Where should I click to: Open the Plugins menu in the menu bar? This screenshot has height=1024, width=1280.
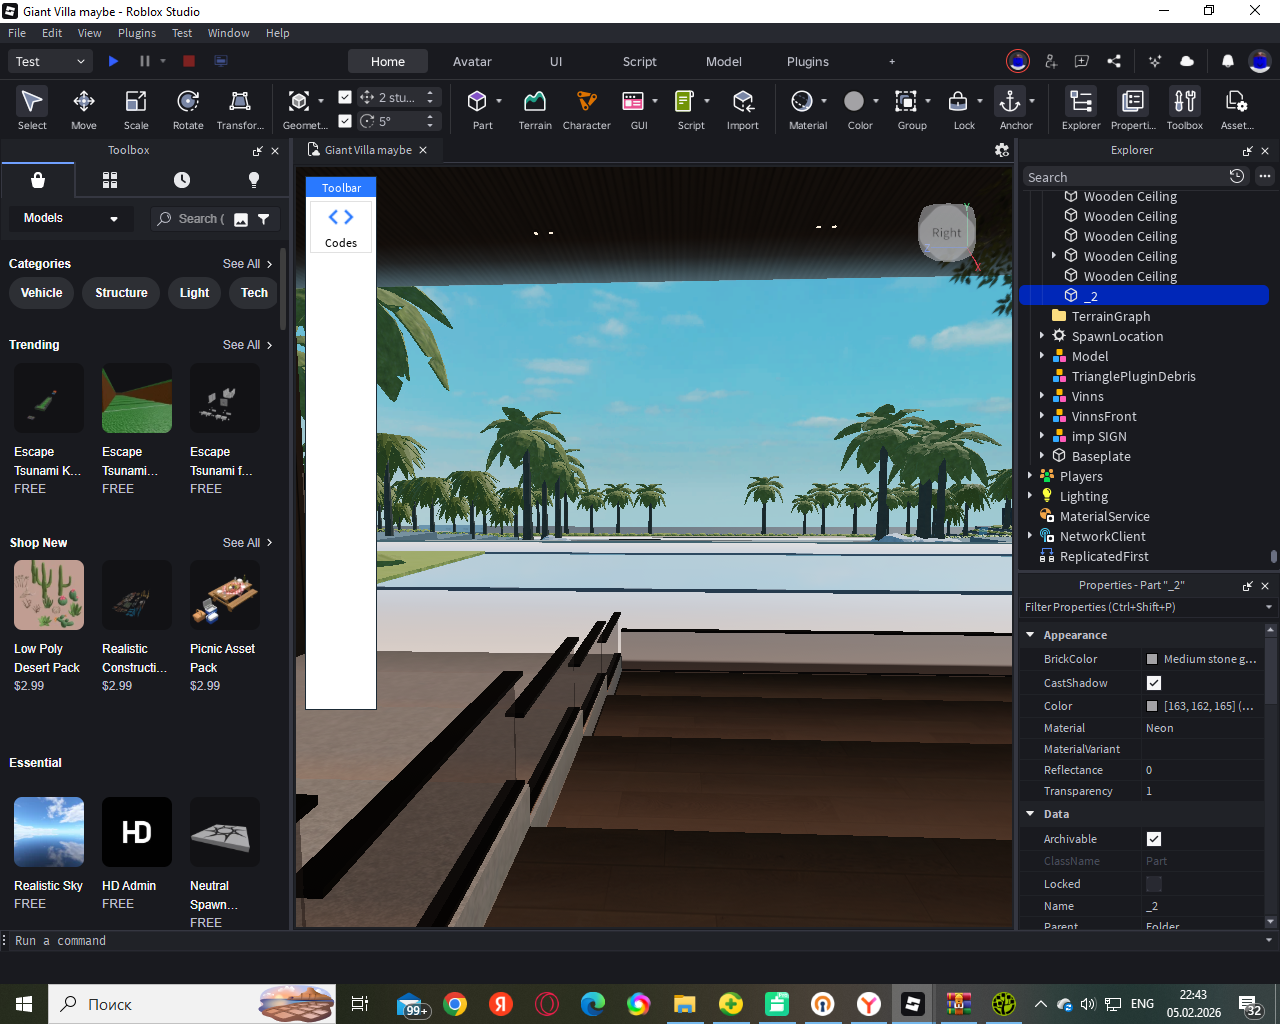[137, 33]
